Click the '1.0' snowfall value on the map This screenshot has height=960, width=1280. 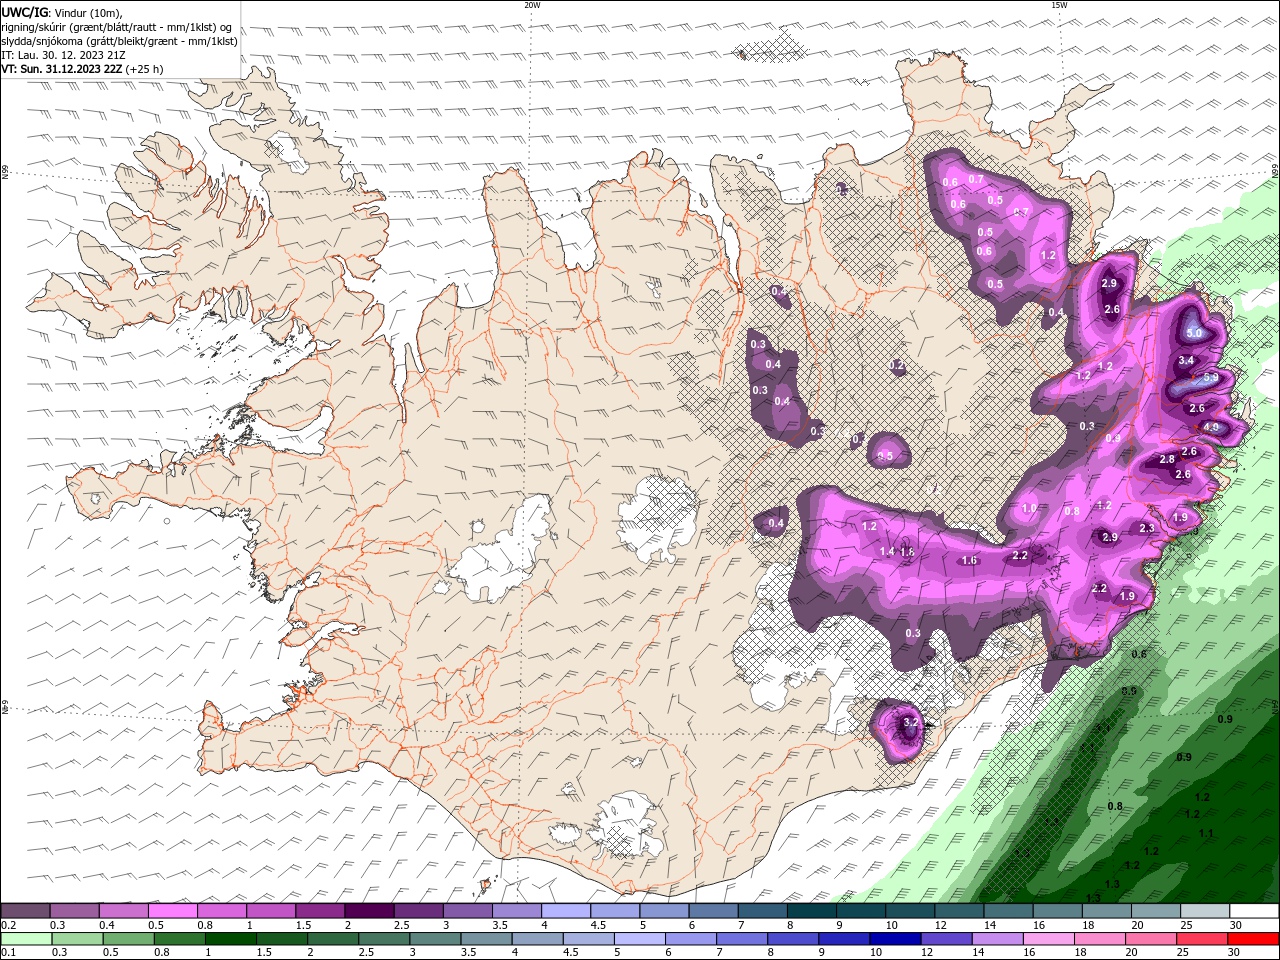(1029, 508)
